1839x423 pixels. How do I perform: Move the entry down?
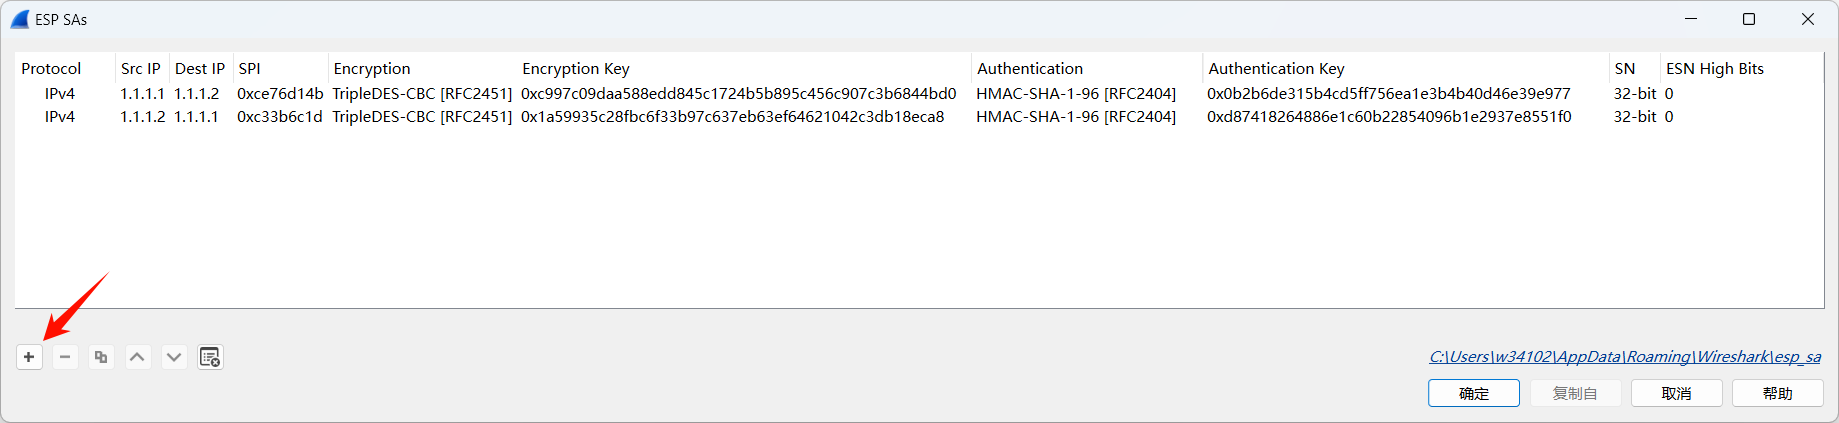point(174,357)
